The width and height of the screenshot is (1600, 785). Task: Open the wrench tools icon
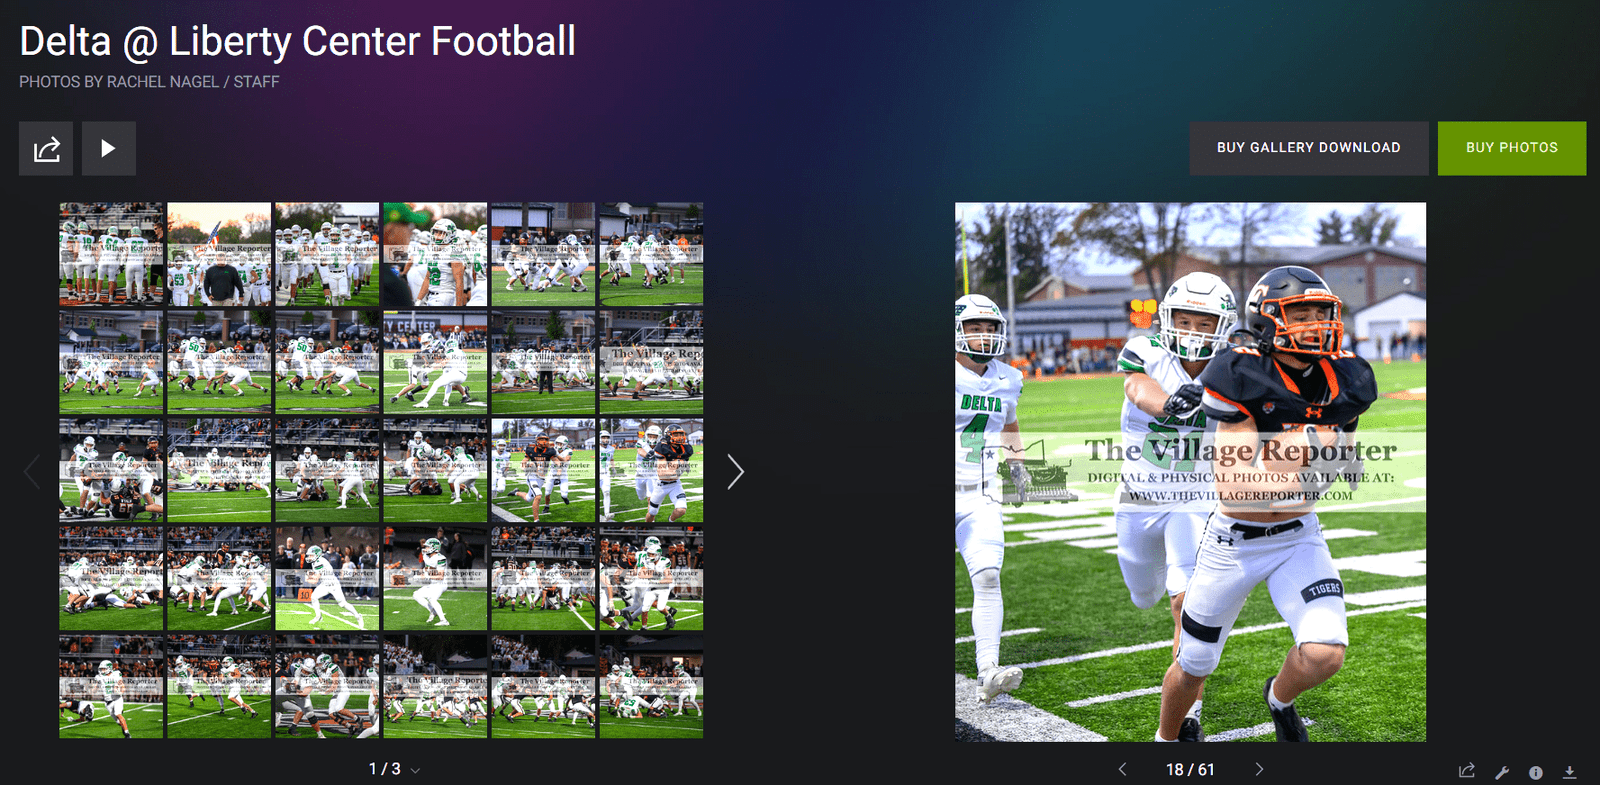1502,771
